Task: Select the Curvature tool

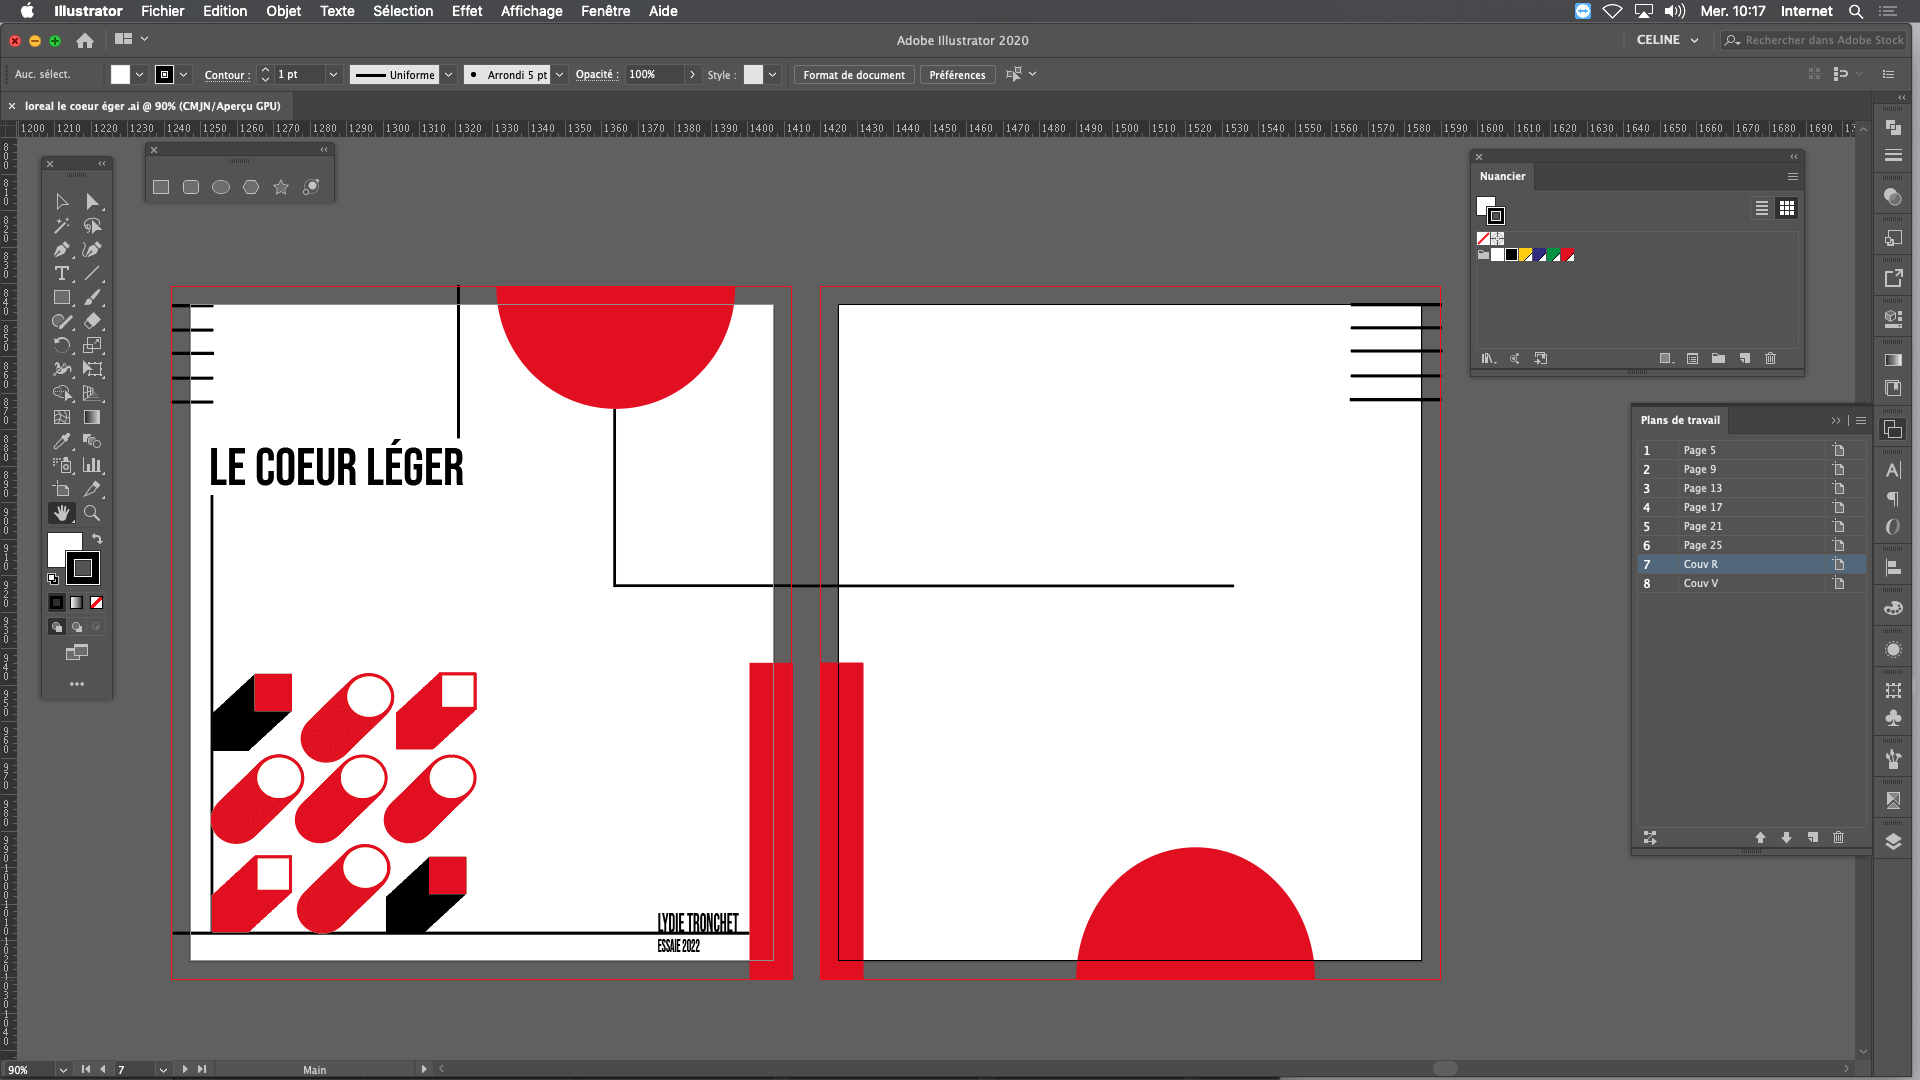Action: [92, 250]
